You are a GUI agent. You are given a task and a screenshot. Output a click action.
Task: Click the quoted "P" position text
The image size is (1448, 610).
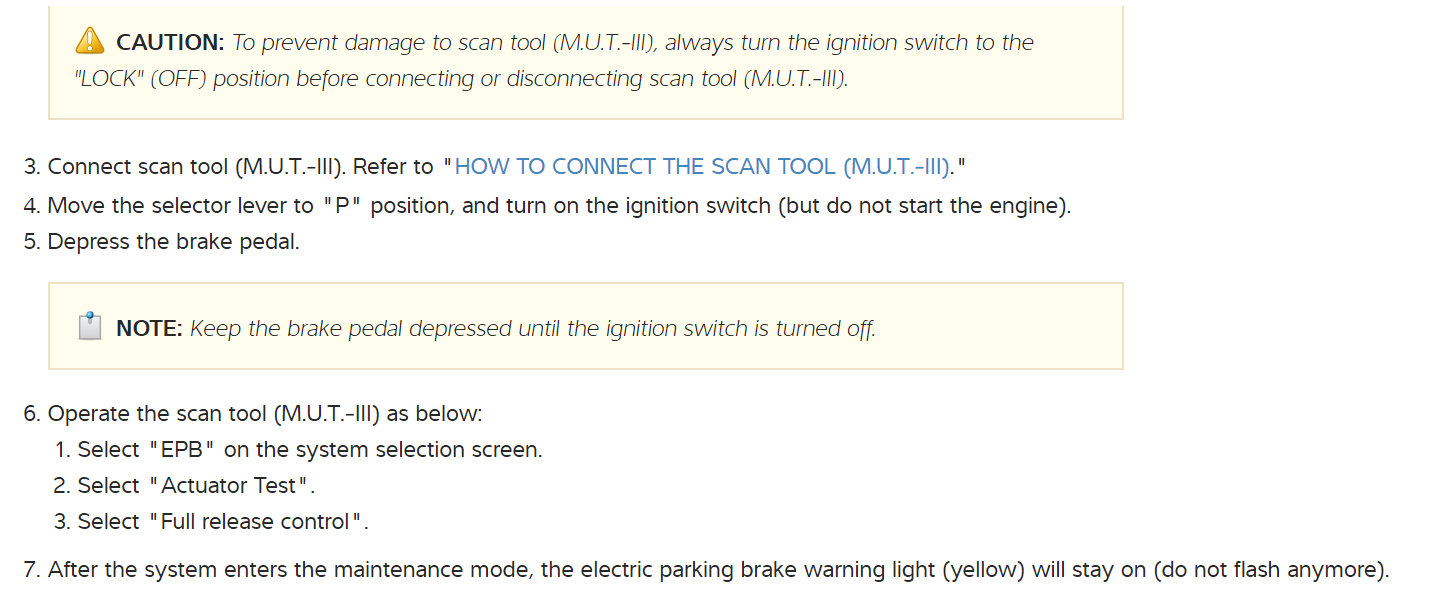343,206
